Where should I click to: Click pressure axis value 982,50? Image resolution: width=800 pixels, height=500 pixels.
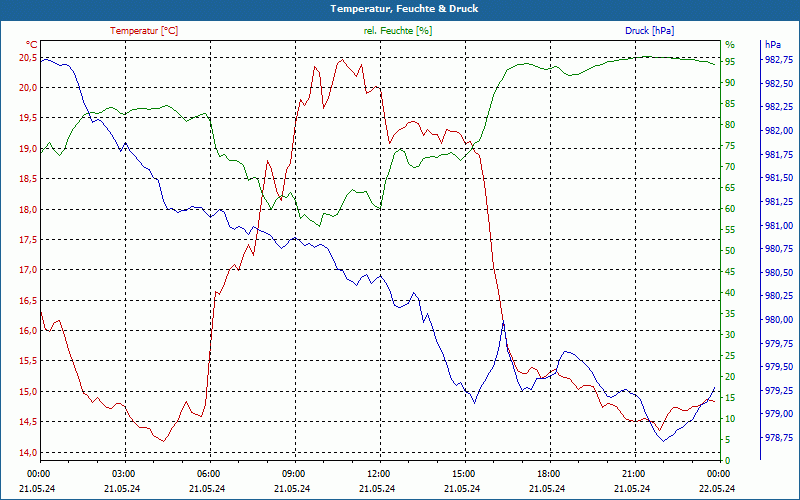(x=779, y=83)
